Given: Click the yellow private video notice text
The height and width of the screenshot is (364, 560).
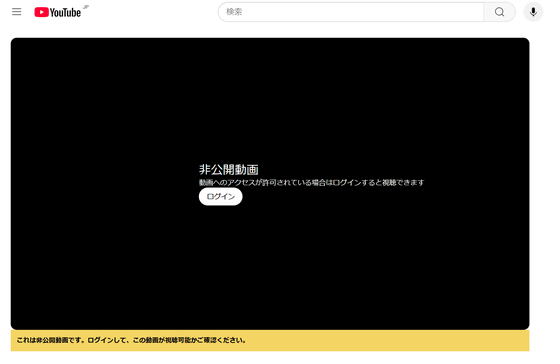Looking at the screenshot, I should (131, 340).
